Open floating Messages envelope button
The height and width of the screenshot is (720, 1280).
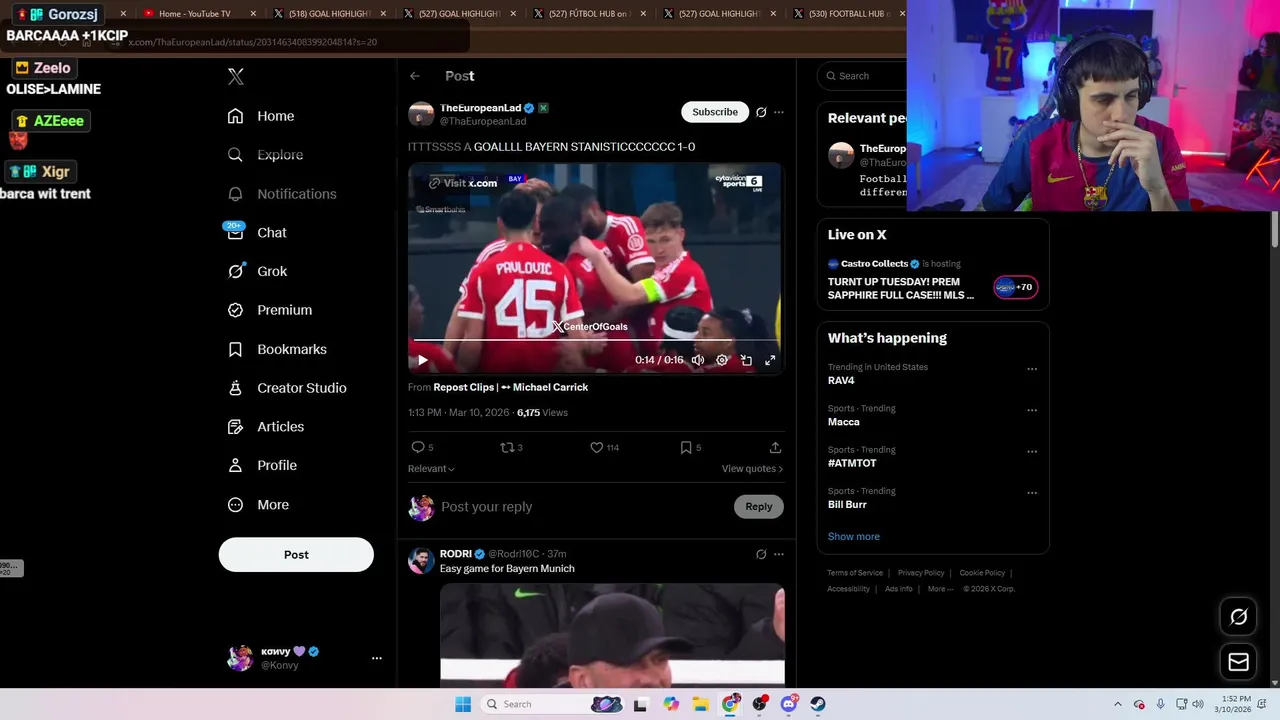(1238, 662)
